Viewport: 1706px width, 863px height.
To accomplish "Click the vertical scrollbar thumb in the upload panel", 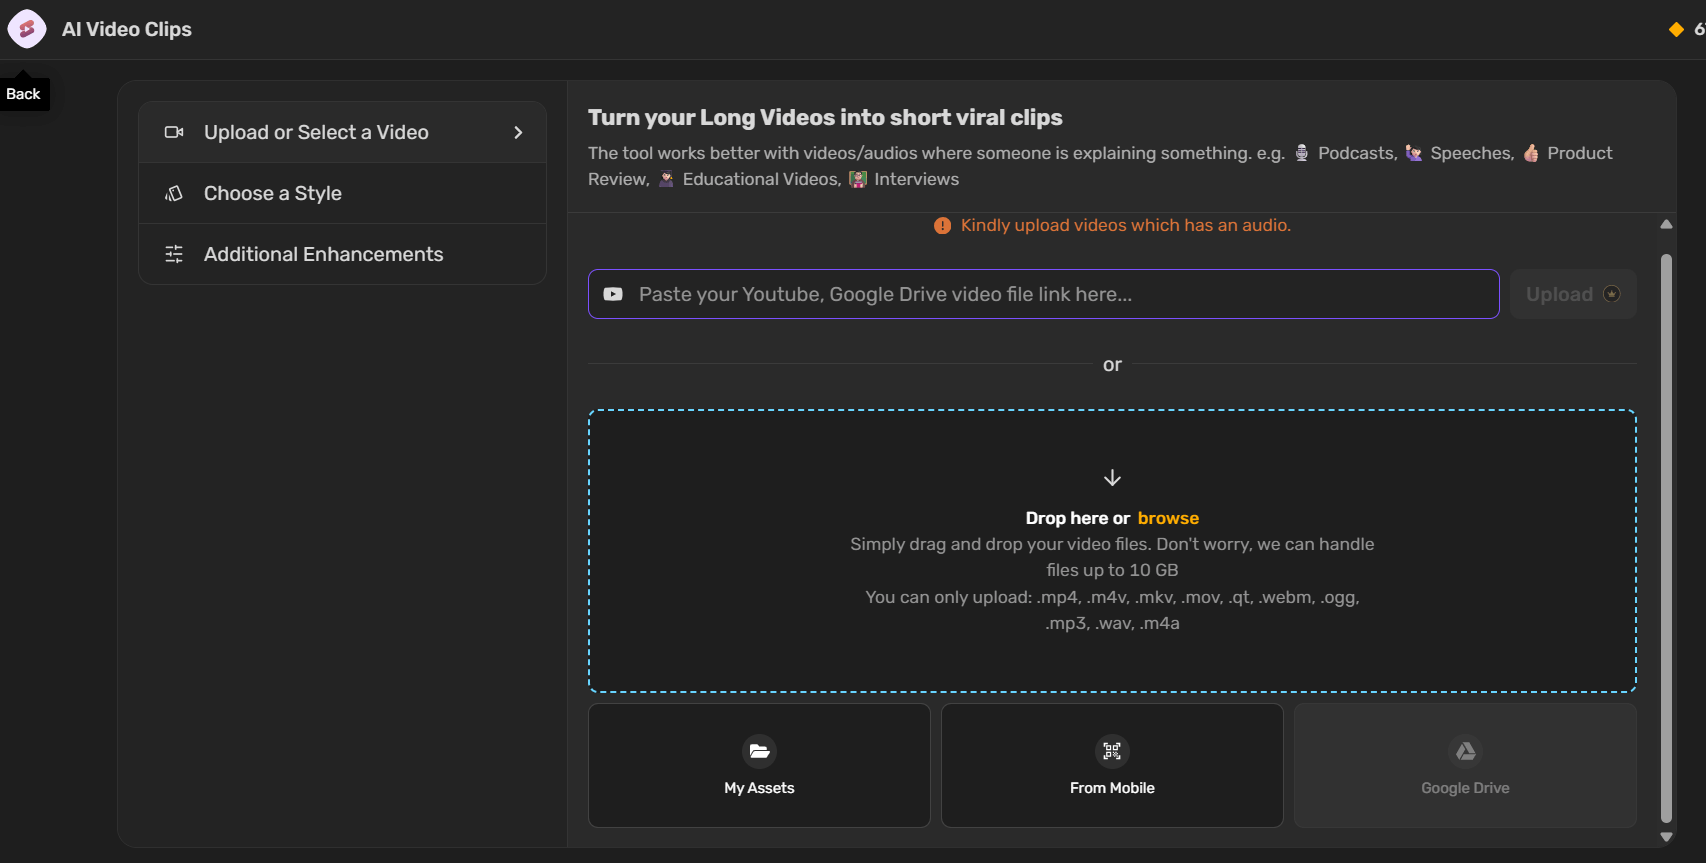I will click(1666, 538).
